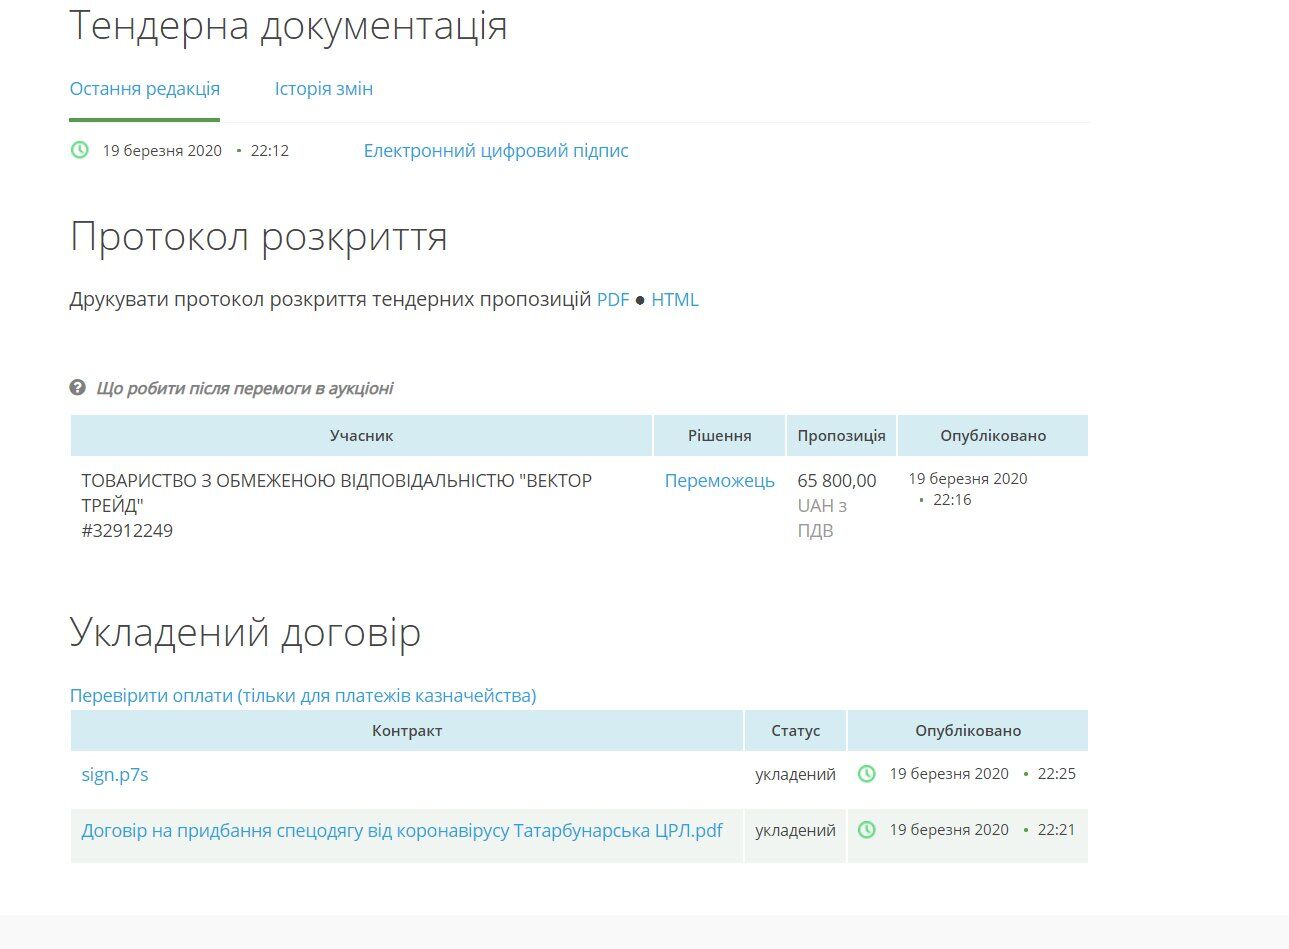This screenshot has height=949, width=1289.
Task: Open the Електронний цифровий підпис link
Action: pyautogui.click(x=496, y=151)
